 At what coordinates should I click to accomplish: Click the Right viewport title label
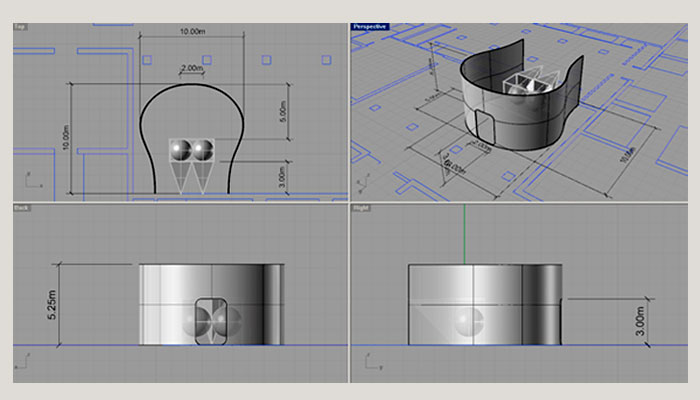click(x=362, y=208)
